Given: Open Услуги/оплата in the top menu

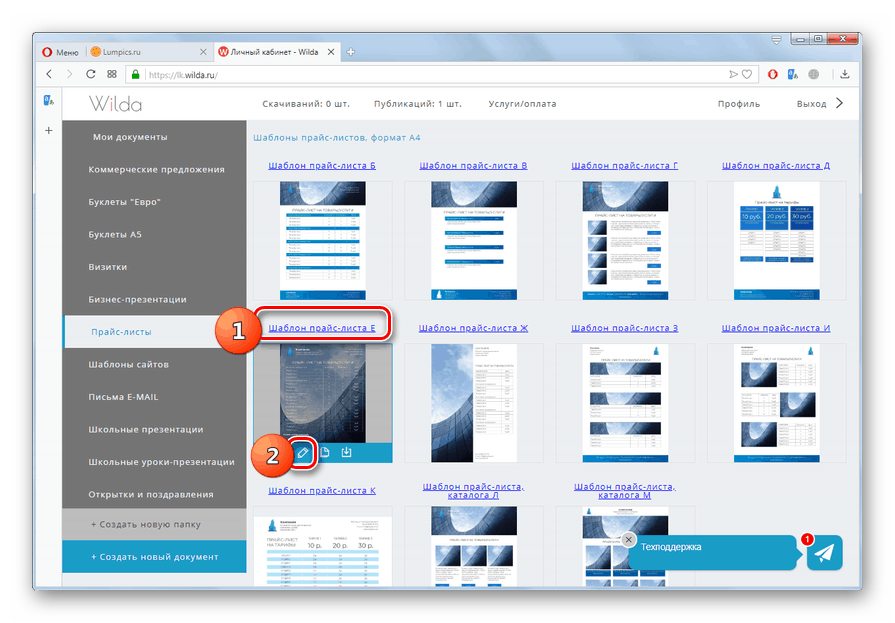Looking at the screenshot, I should coord(522,104).
